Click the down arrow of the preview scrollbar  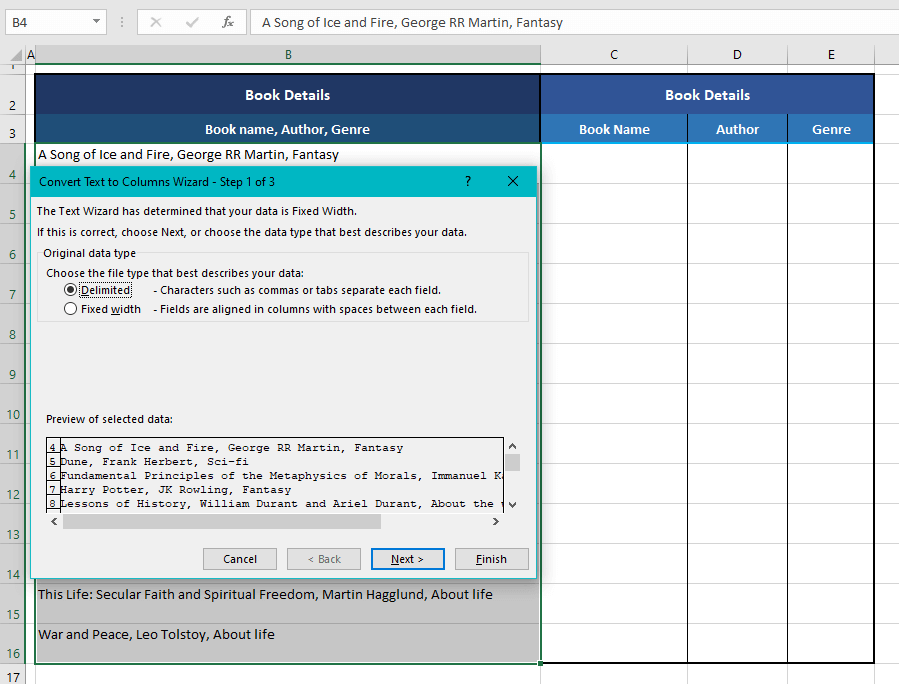(x=512, y=505)
